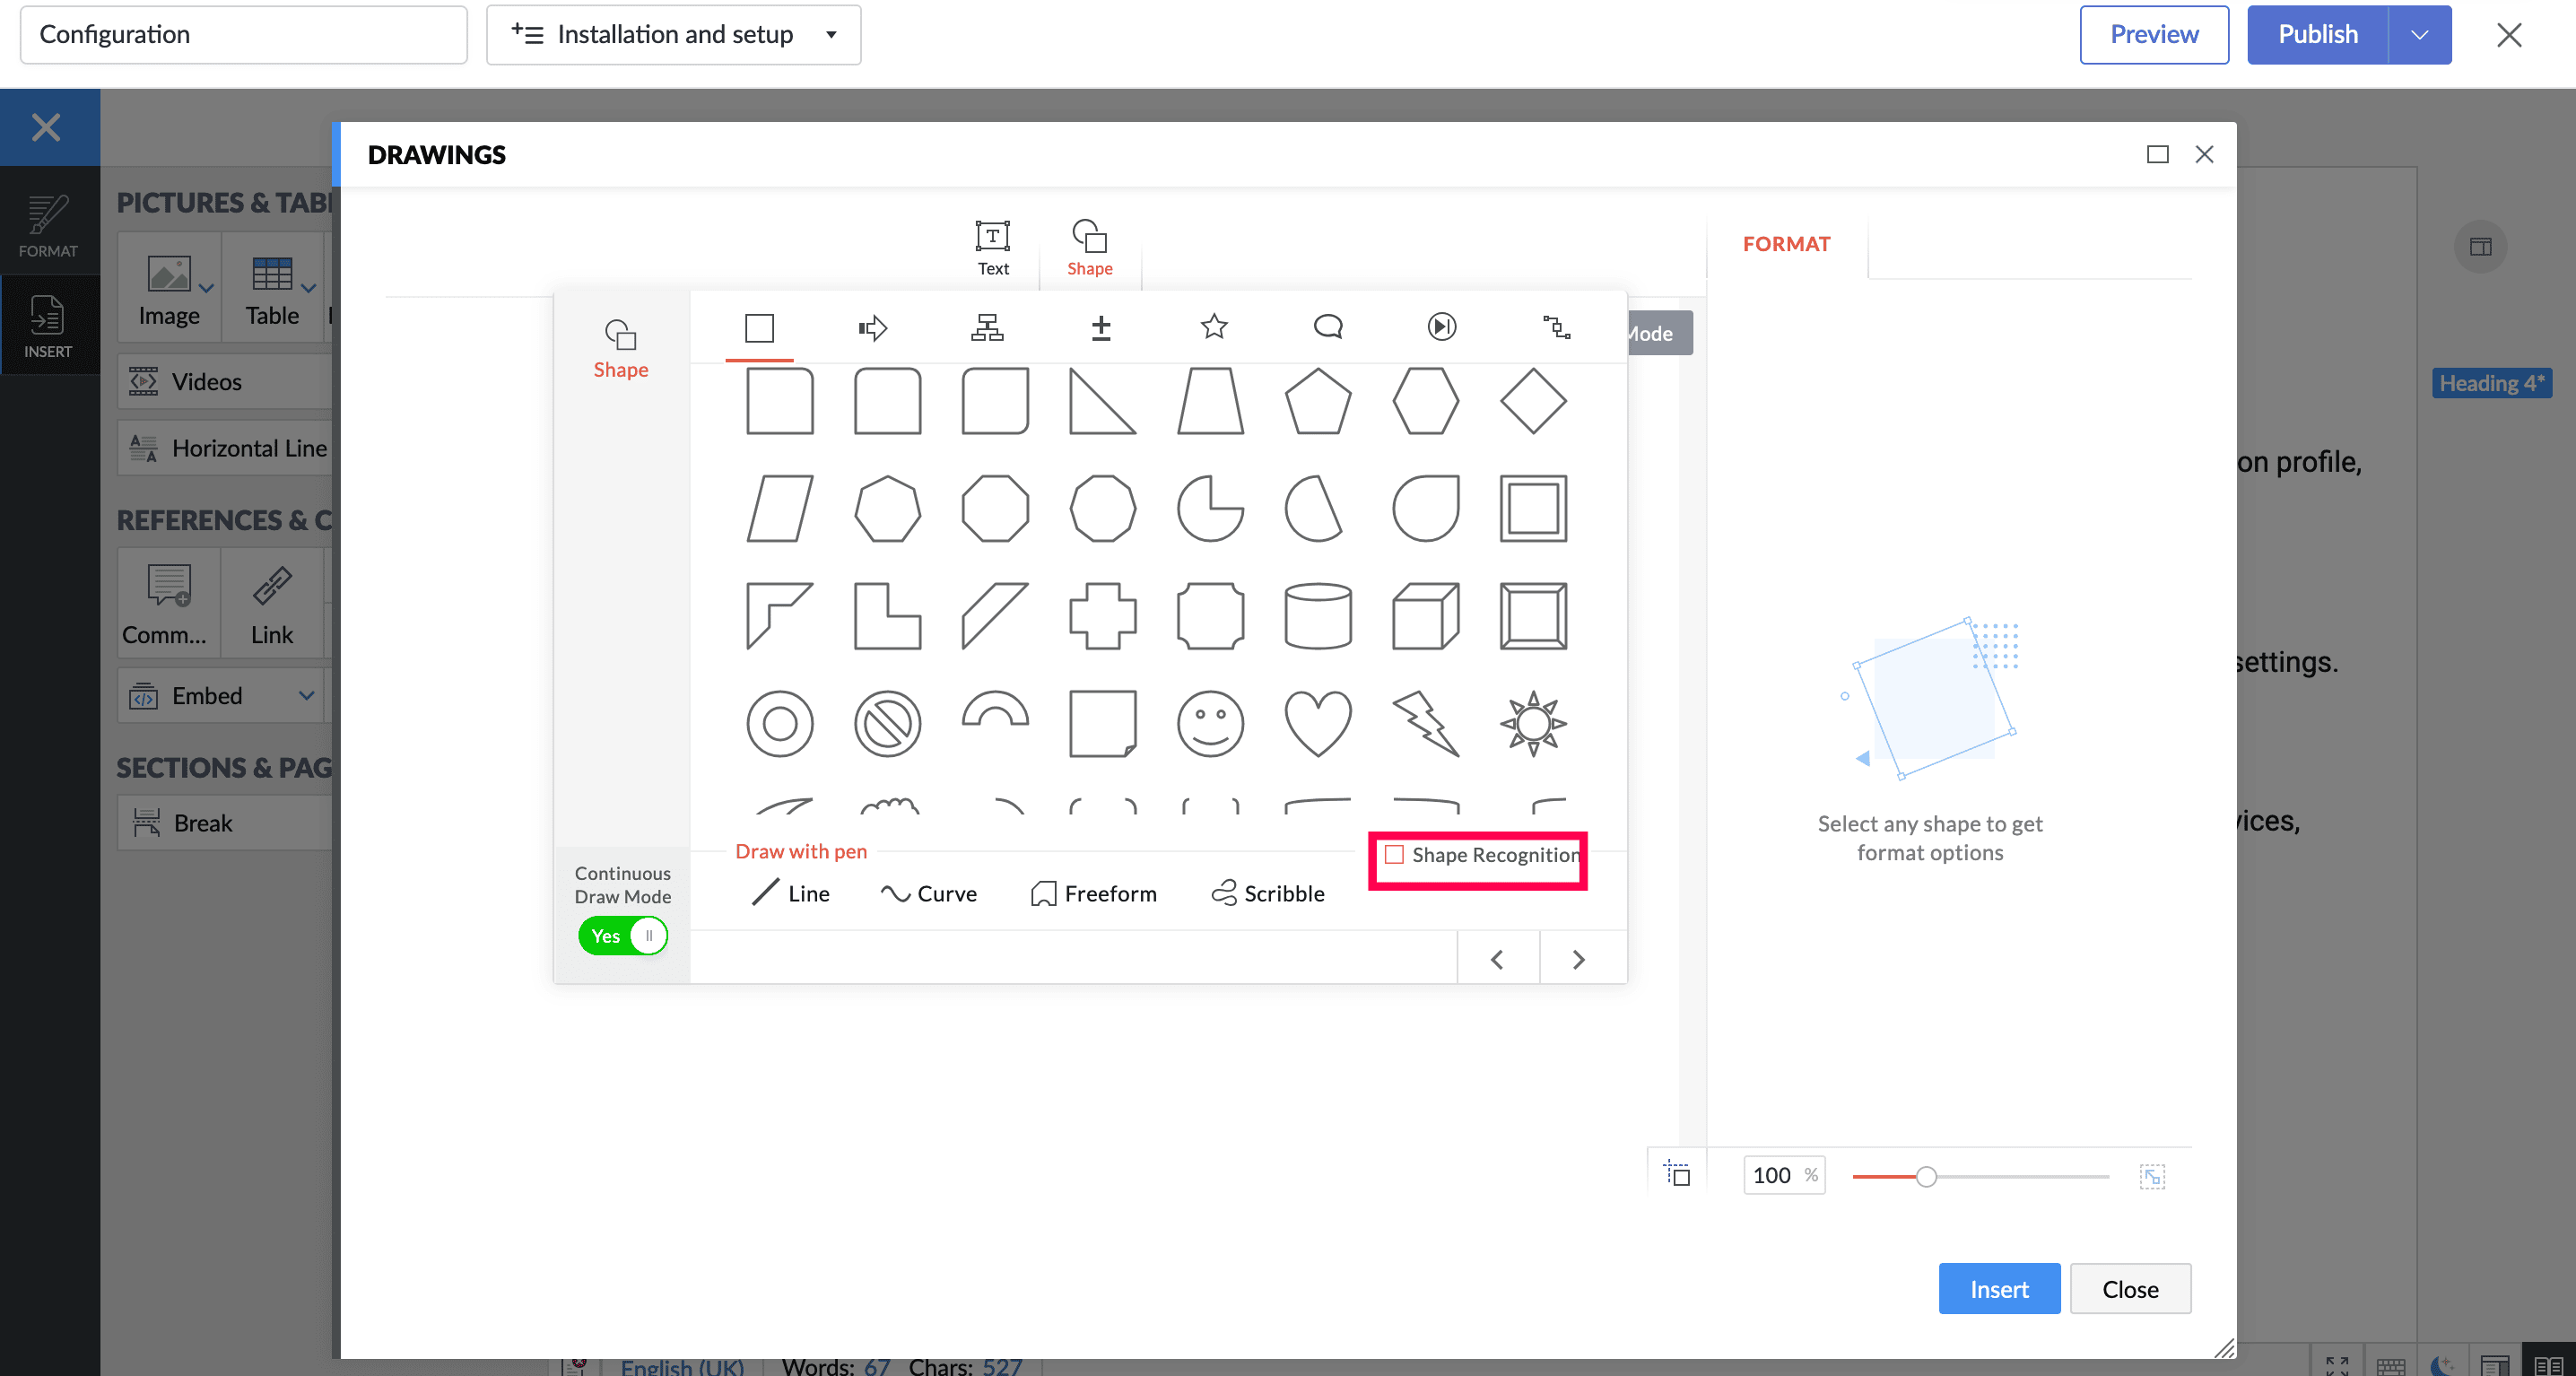Pick the smiley face shape
The width and height of the screenshot is (2576, 1376).
tap(1210, 723)
